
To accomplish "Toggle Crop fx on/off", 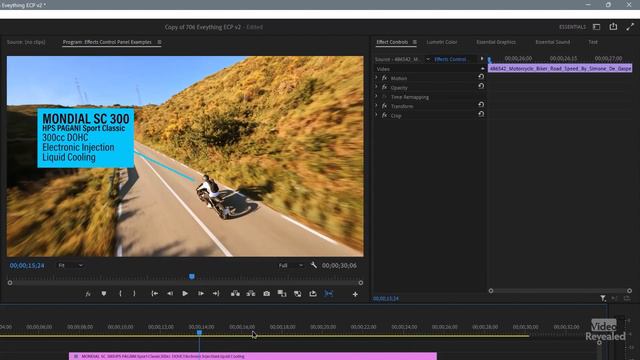I will (x=384, y=115).
